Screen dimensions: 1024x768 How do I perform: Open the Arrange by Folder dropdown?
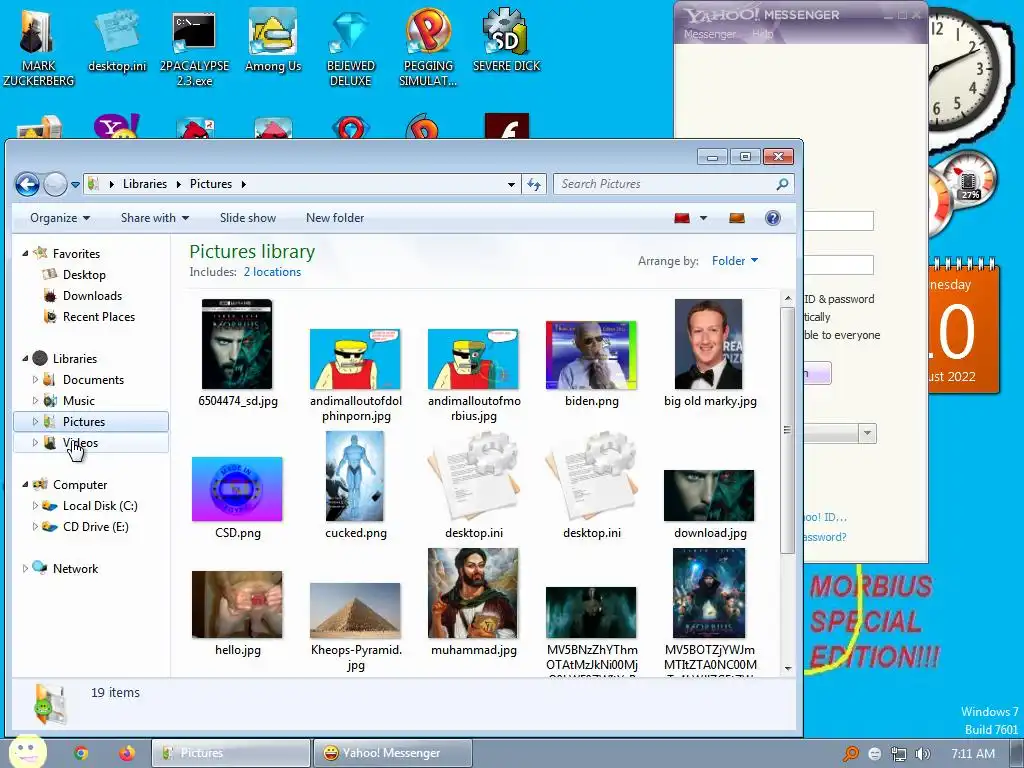[x=735, y=261]
